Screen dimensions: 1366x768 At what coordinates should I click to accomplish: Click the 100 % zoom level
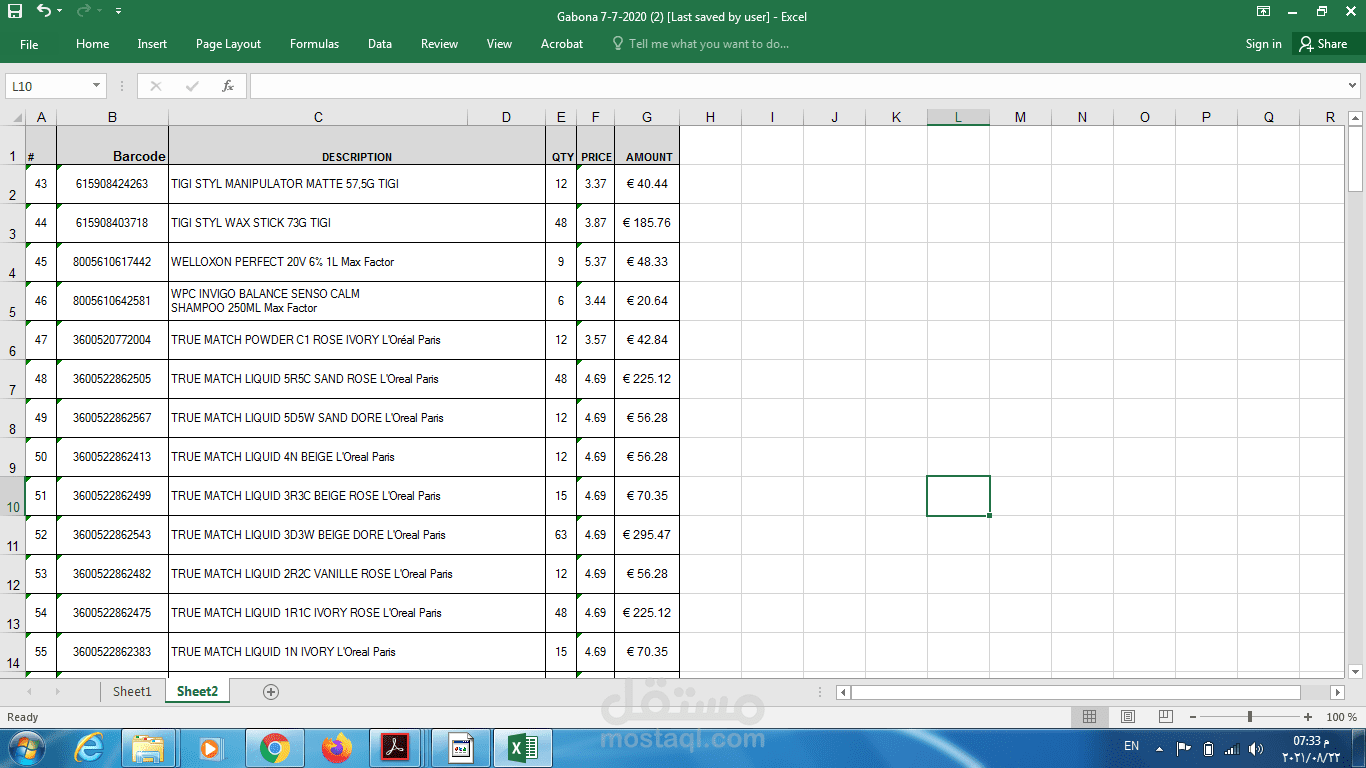point(1341,717)
